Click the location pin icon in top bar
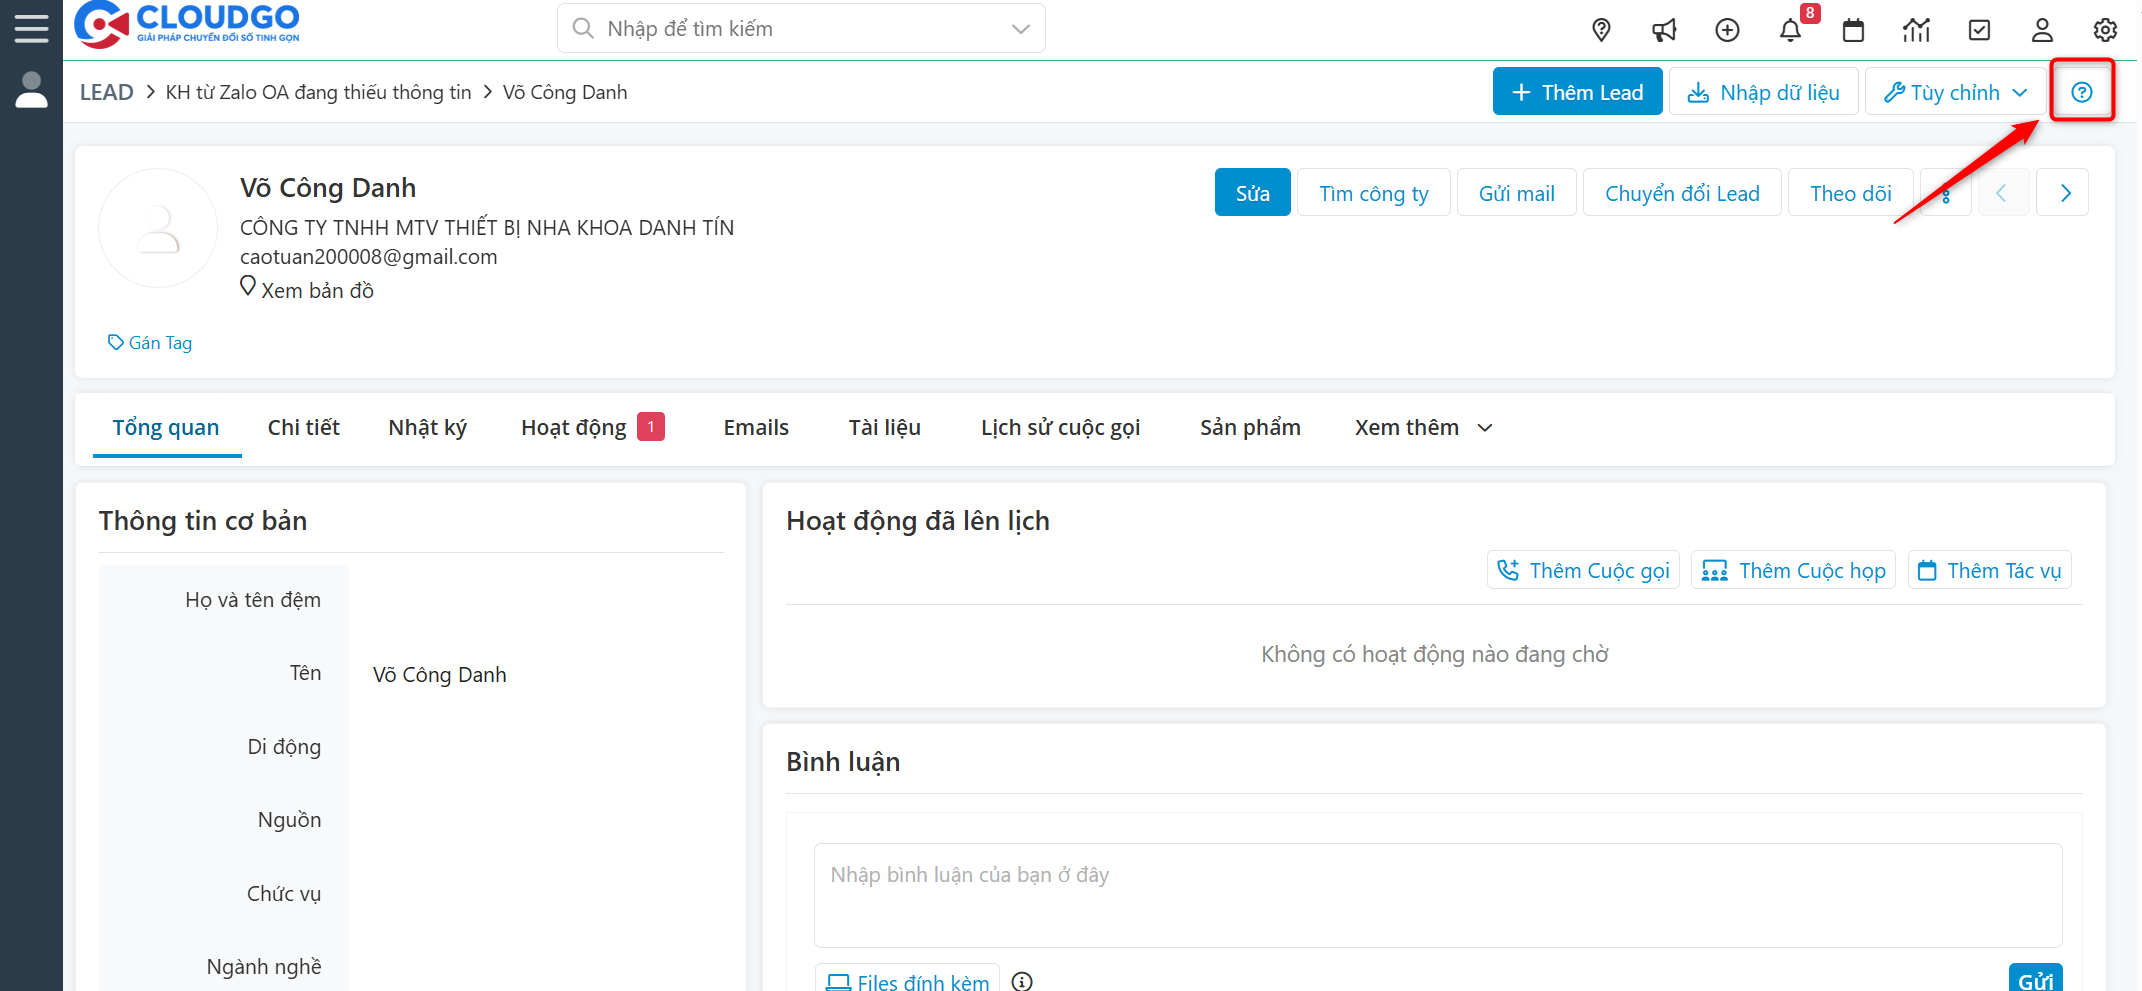2142x991 pixels. [1601, 30]
